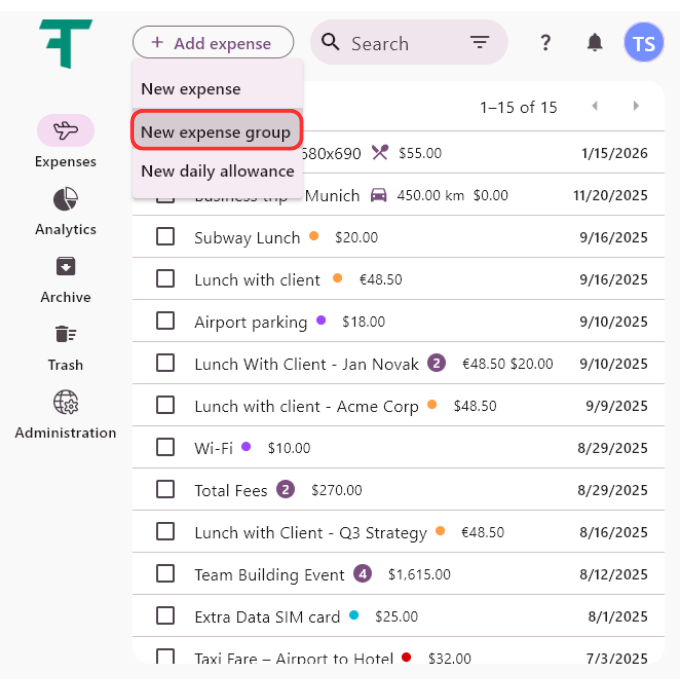Select the Airport parking checkbox
The image size is (680, 690).
pyautogui.click(x=165, y=321)
